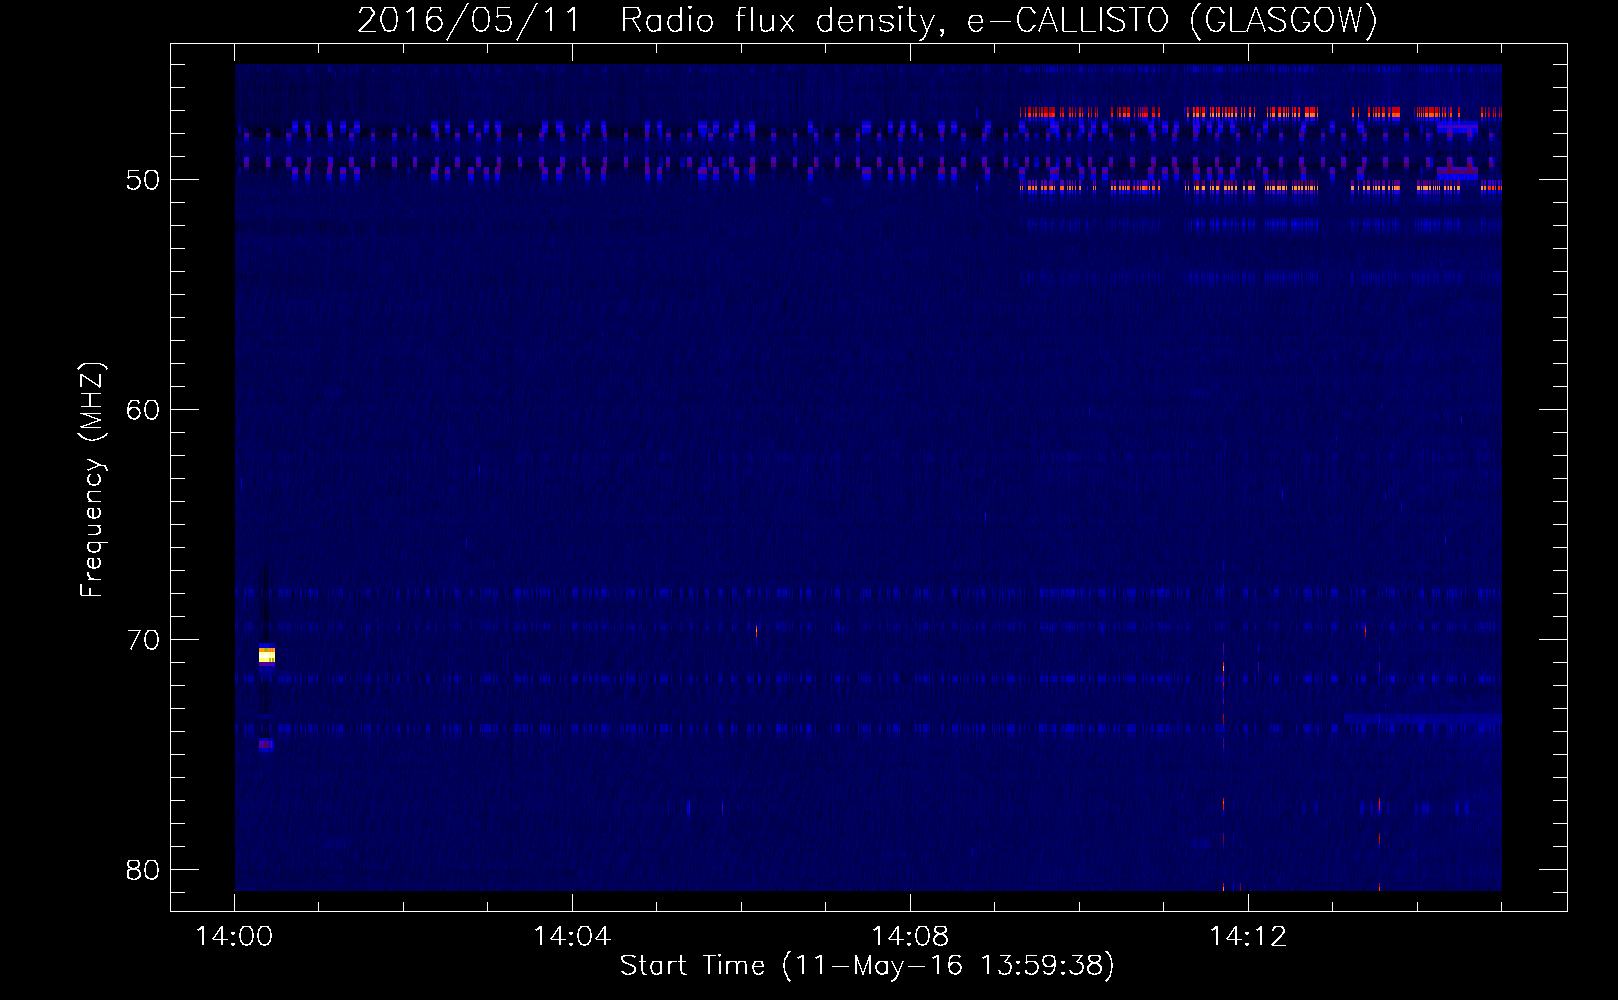Click the 14:04 time axis label
The width and height of the screenshot is (1618, 1000).
tap(572, 937)
